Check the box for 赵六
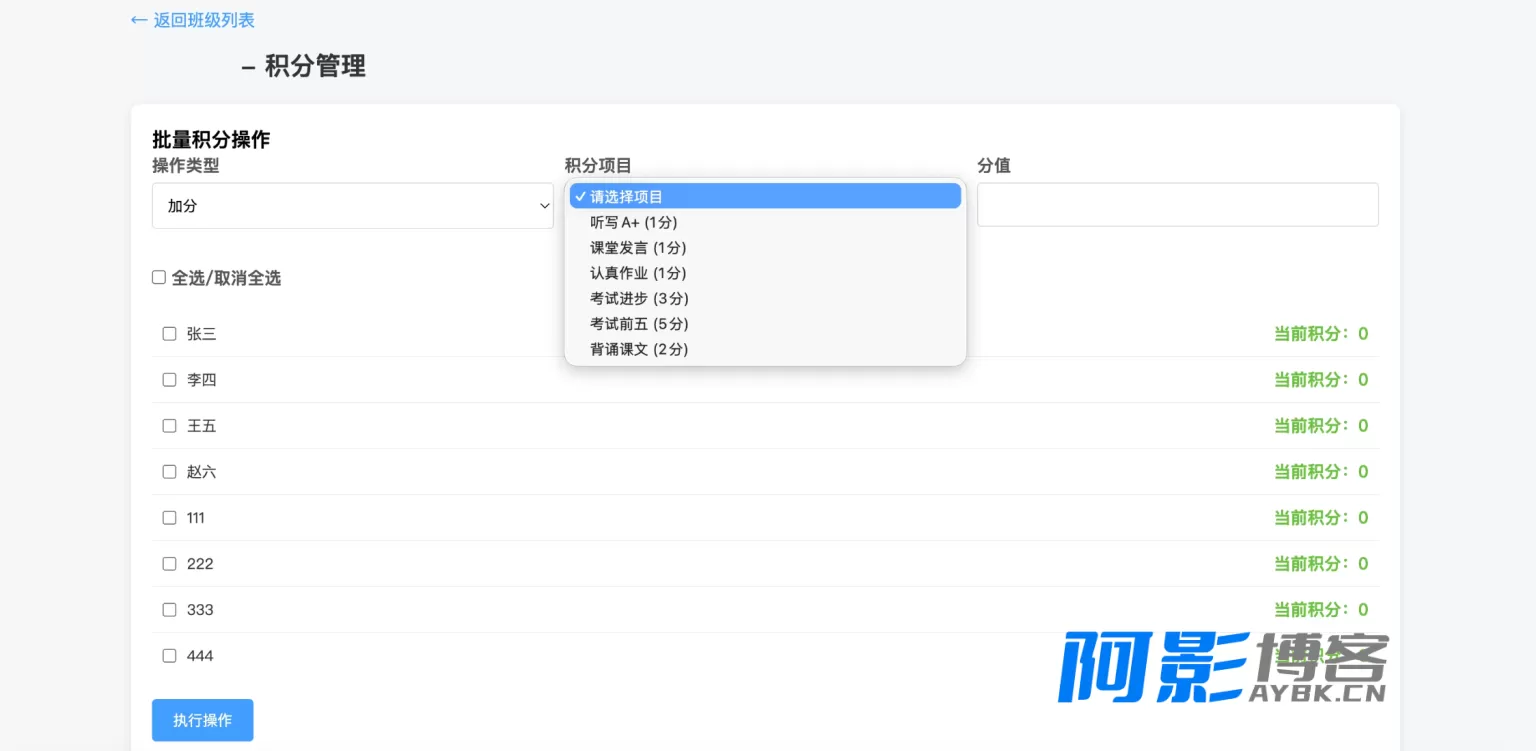Screen dimensions: 1536x751 [x=169, y=472]
